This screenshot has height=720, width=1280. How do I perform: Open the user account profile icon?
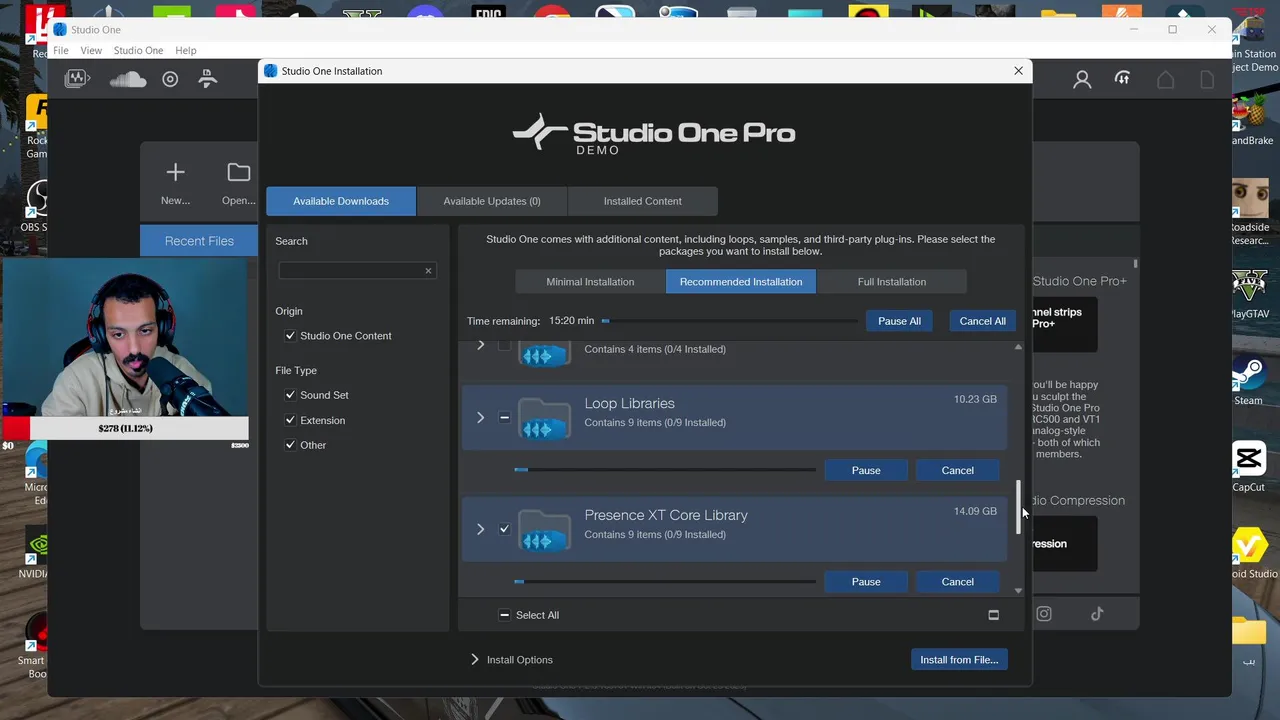pos(1082,80)
